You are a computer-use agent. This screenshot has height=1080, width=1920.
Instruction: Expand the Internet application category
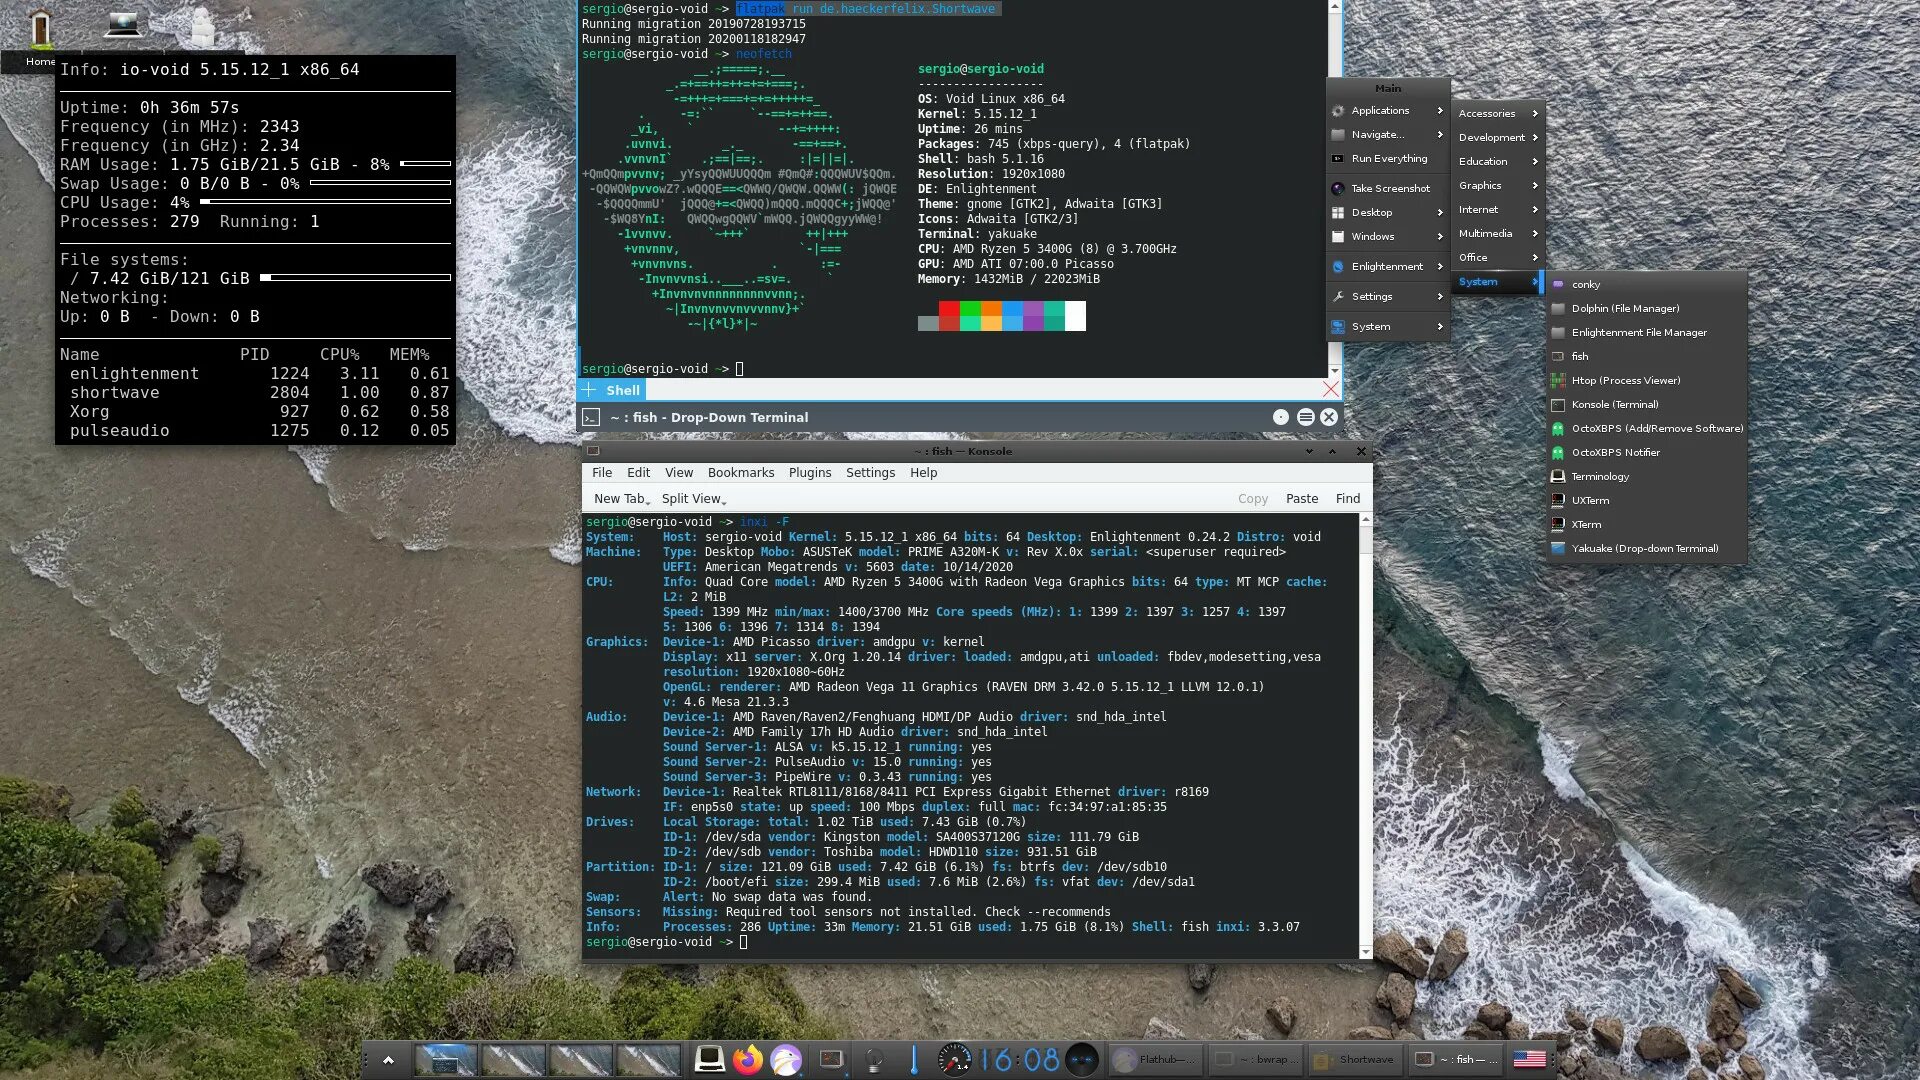click(x=1497, y=209)
